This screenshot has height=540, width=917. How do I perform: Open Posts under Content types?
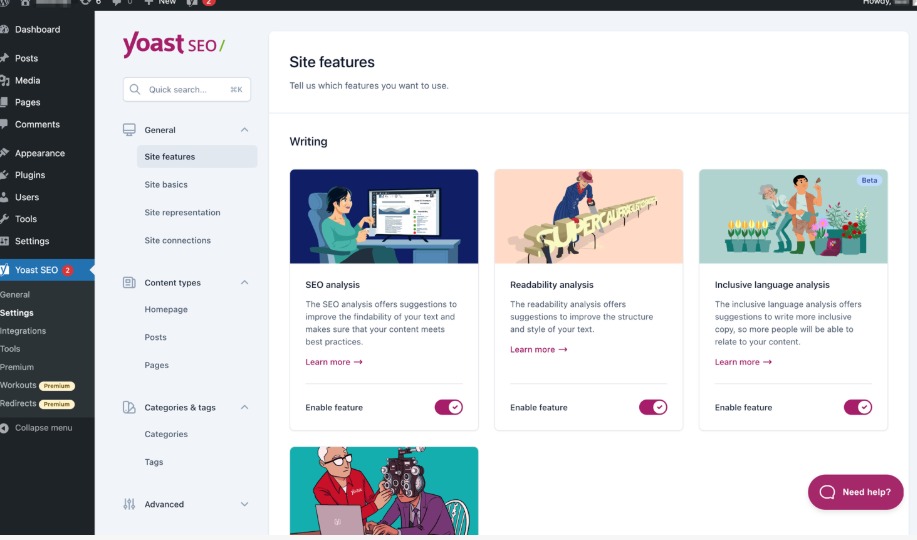pos(156,337)
